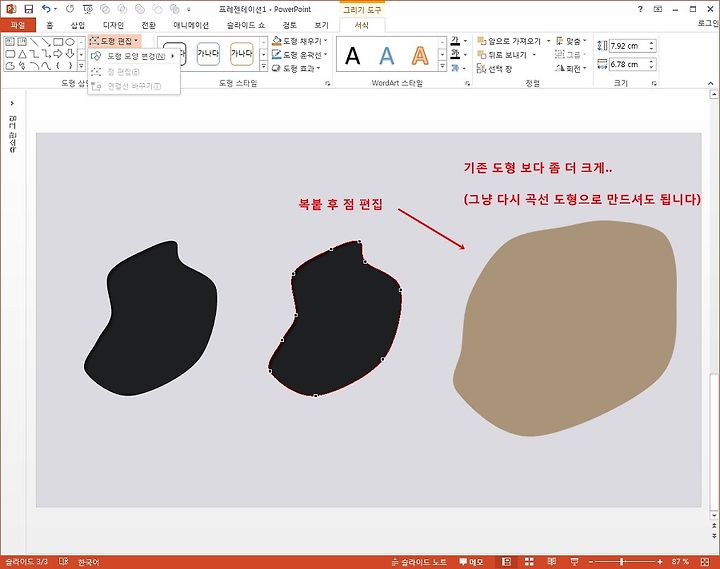Expand the shape styles gallery
Viewport: 720px width, 569px height.
[264, 67]
